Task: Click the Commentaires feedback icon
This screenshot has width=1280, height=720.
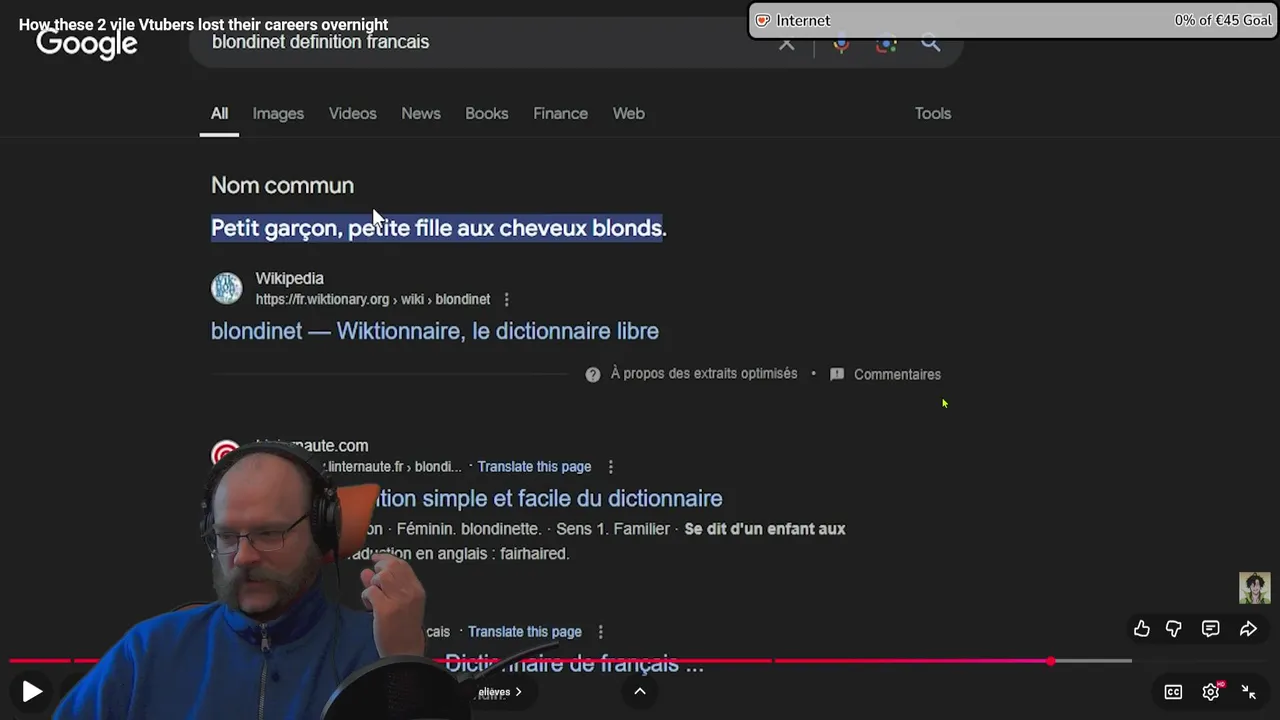Action: point(837,374)
